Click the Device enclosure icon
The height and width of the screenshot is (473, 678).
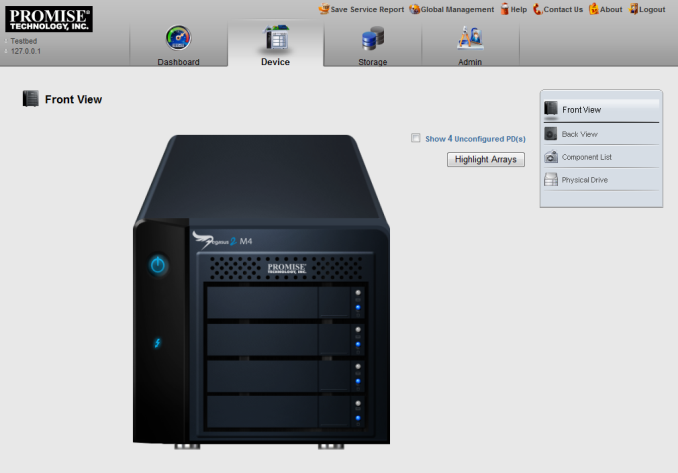tap(276, 38)
